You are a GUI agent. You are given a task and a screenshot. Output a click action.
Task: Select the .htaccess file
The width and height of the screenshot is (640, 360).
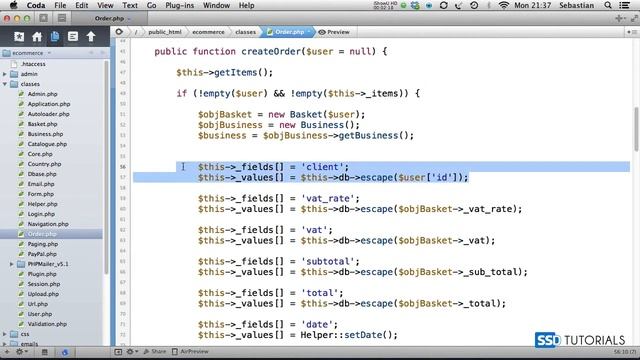coord(33,64)
